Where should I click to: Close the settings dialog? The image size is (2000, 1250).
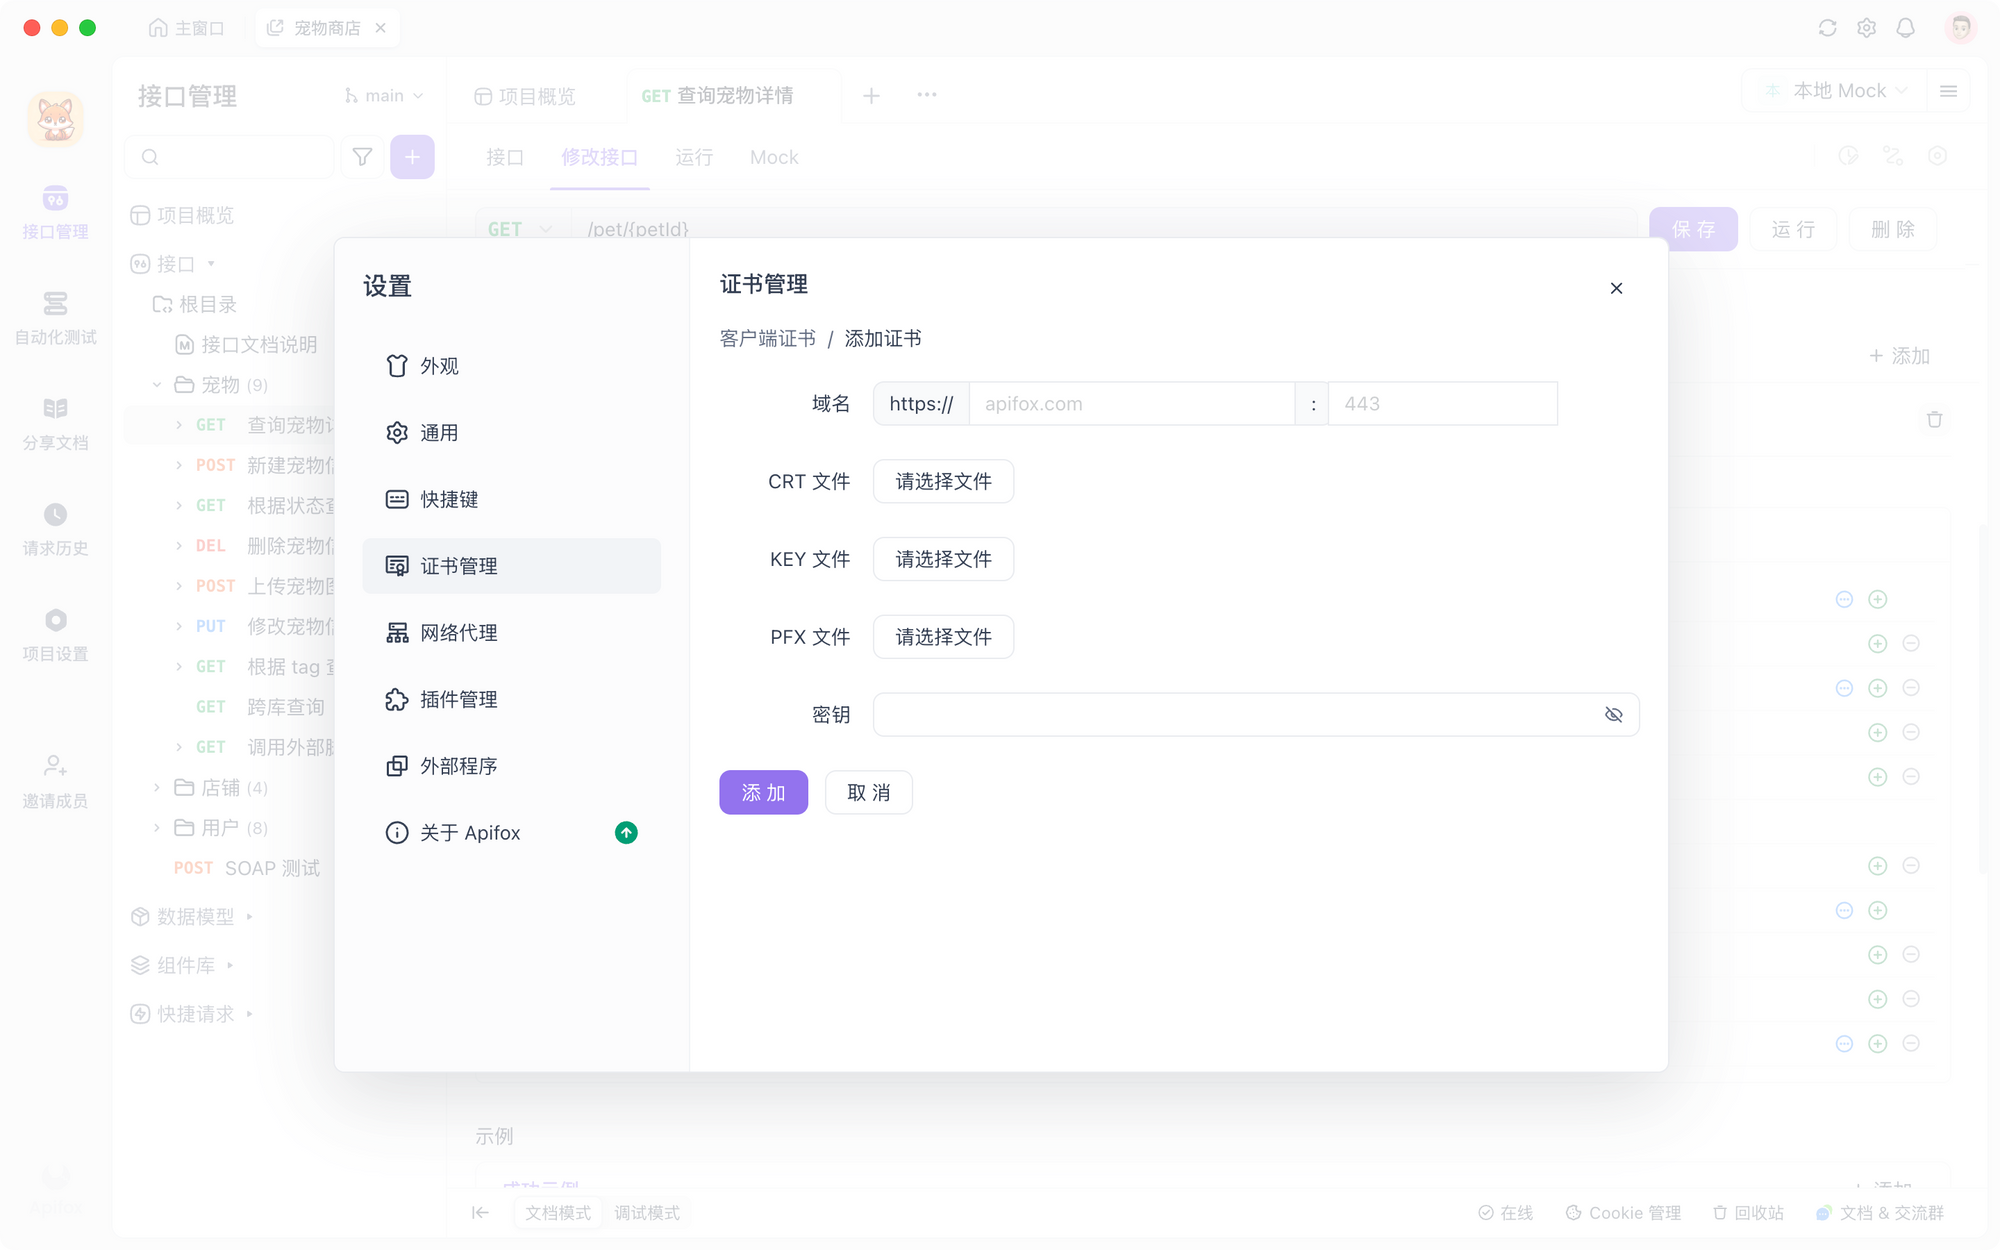1616,288
